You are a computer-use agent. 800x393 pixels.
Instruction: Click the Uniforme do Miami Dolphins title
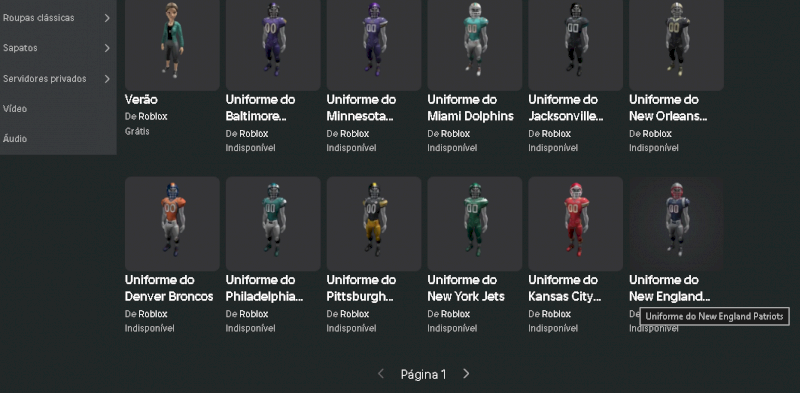(x=470, y=108)
